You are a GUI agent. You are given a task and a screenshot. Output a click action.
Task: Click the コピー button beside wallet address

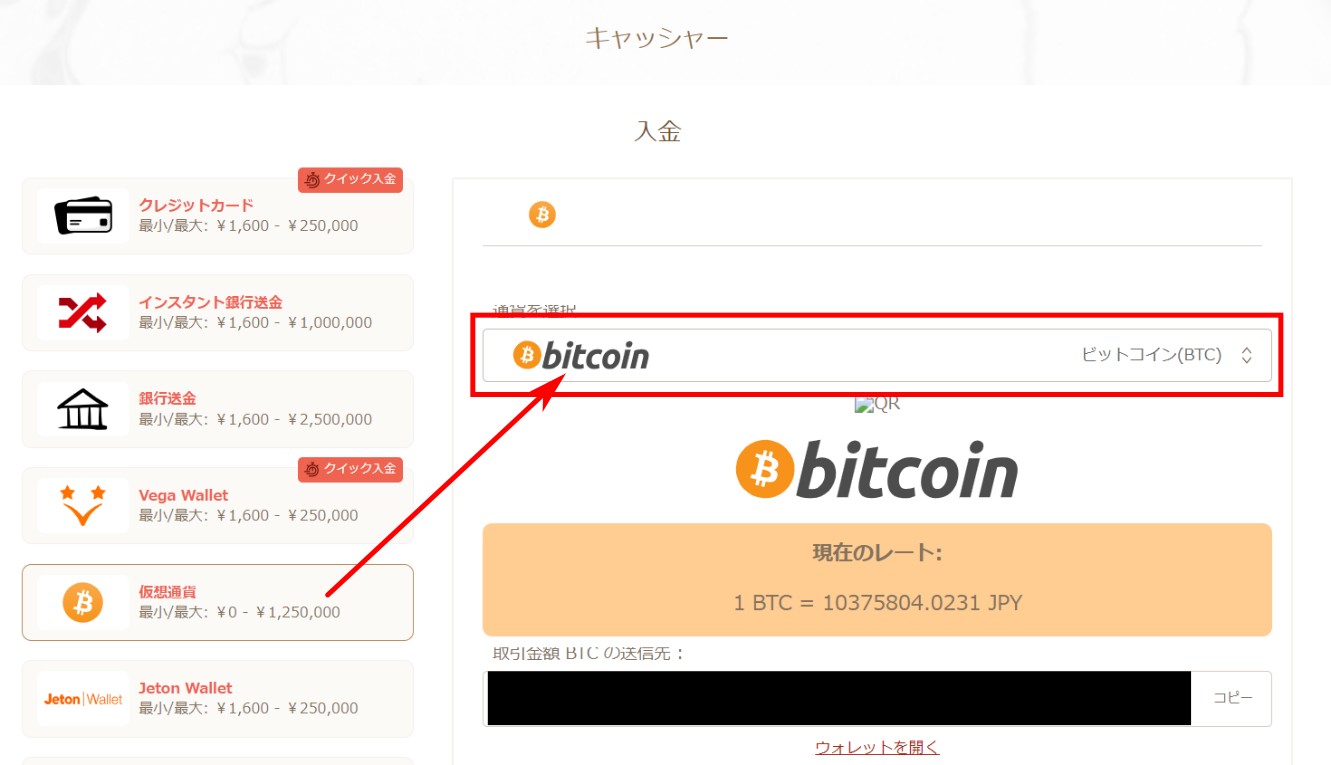[1232, 698]
